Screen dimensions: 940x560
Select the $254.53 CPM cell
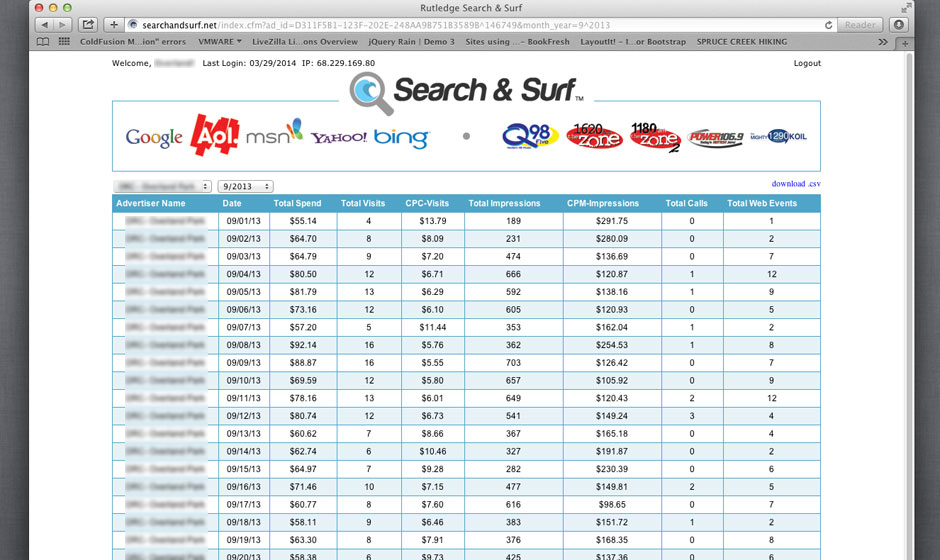click(611, 345)
